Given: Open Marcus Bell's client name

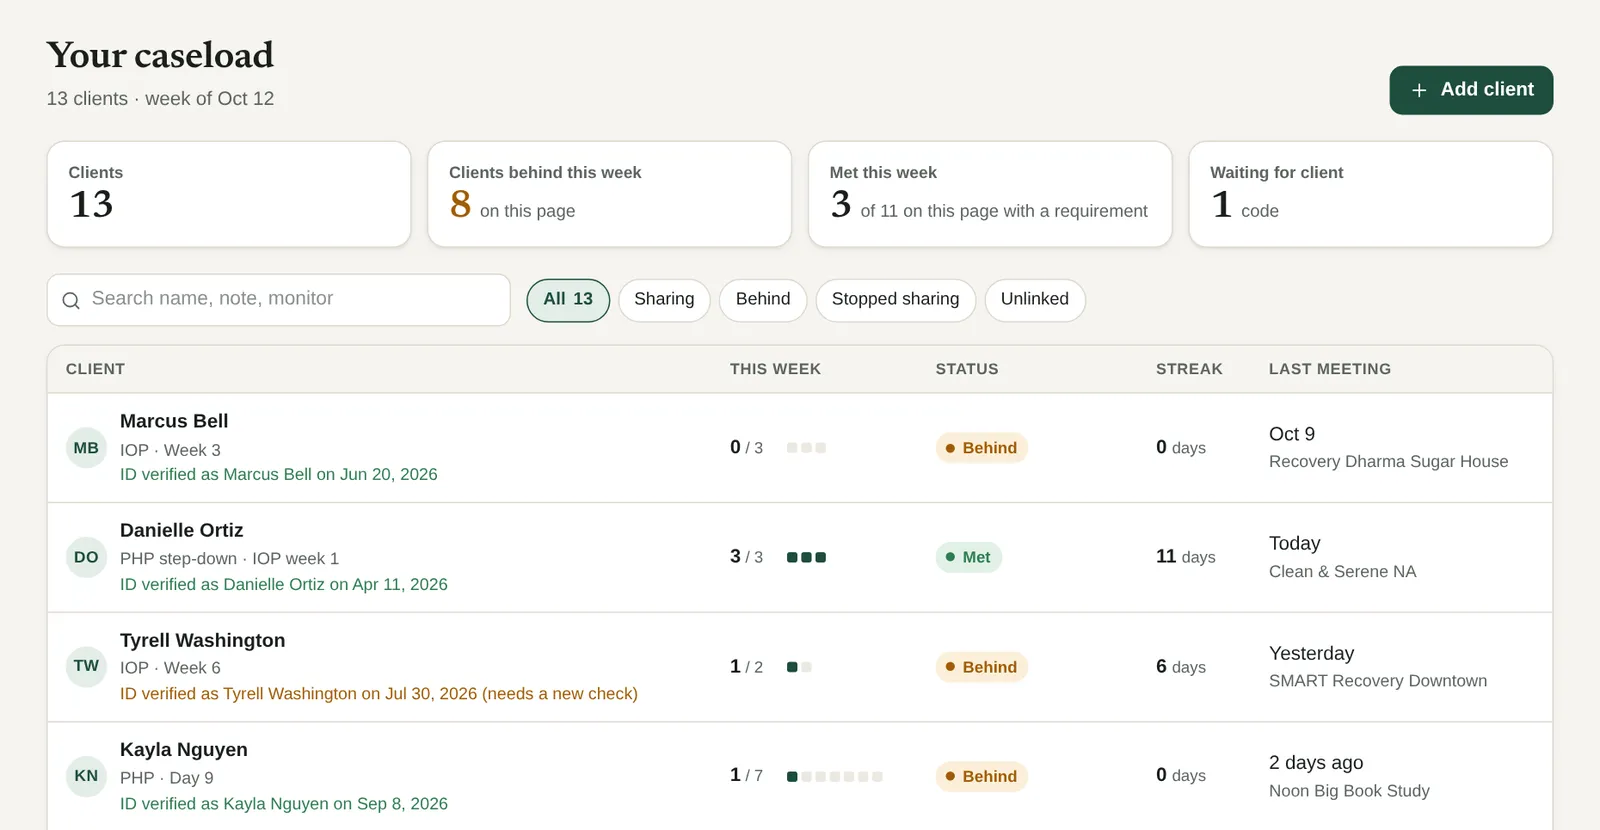Looking at the screenshot, I should coord(174,421).
